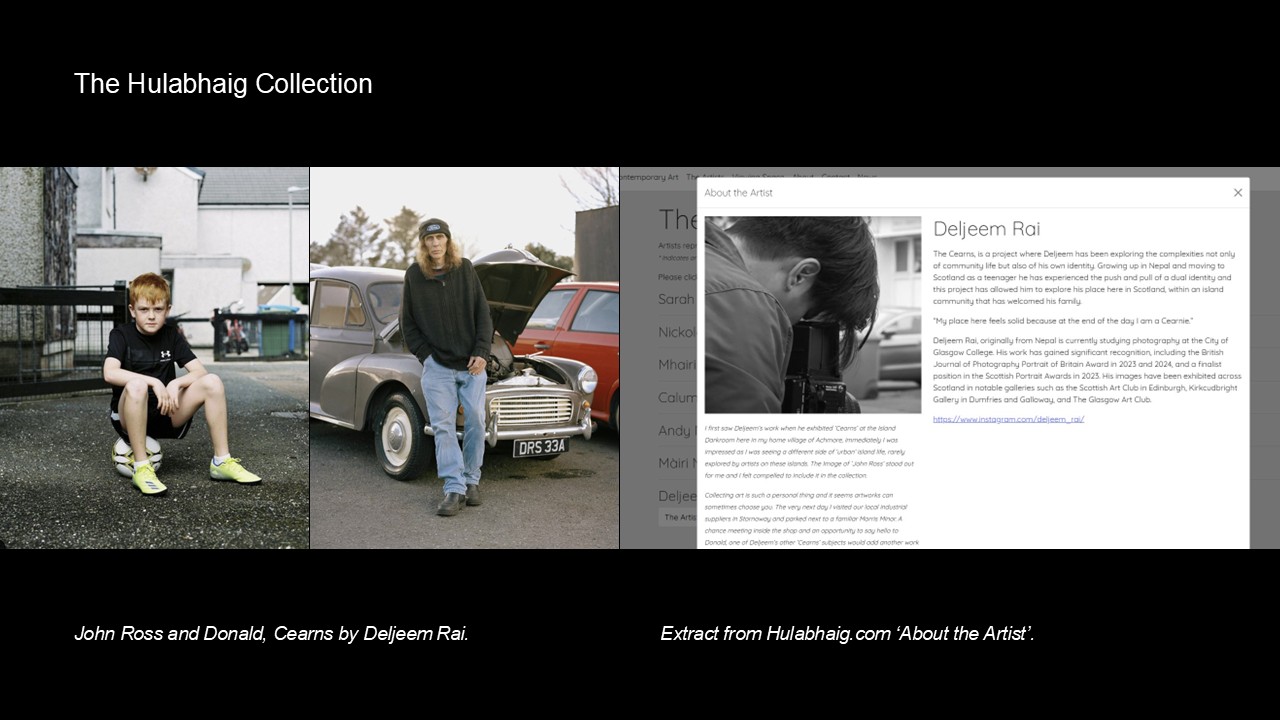Select Sarah in the artists list

tap(676, 299)
